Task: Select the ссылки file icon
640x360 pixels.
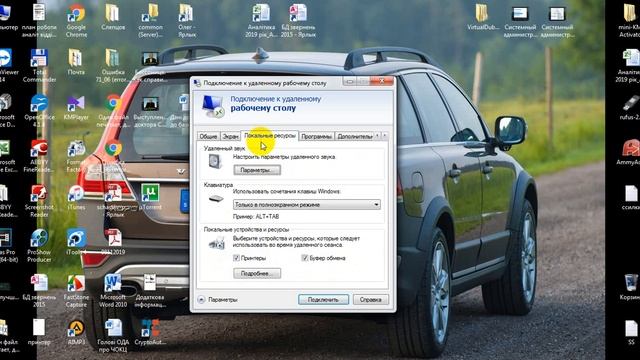Action: tap(631, 198)
